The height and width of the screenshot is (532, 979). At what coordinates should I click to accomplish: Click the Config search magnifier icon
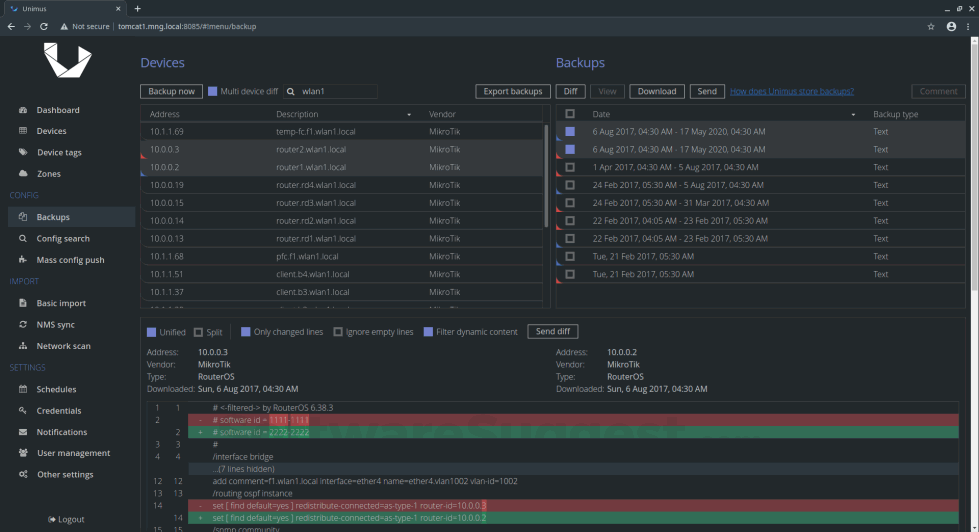tap(23, 239)
